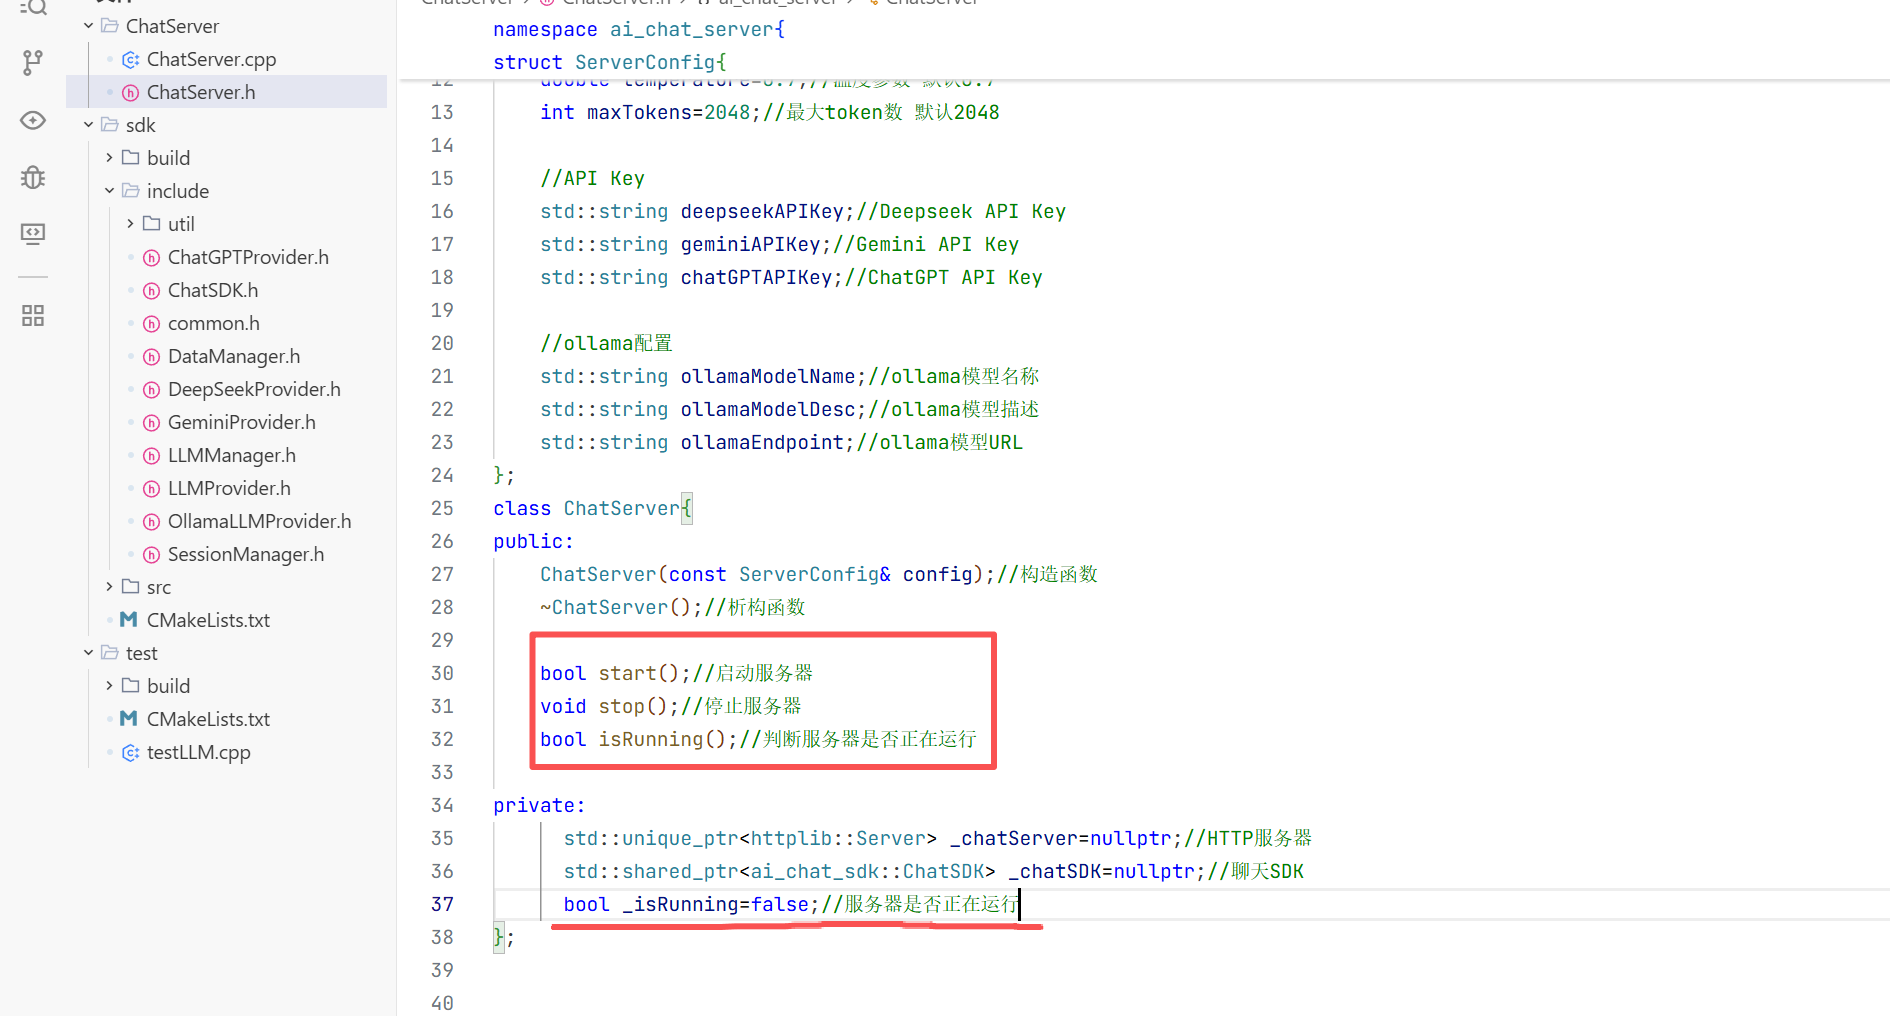Click the src folder icon

click(x=130, y=586)
